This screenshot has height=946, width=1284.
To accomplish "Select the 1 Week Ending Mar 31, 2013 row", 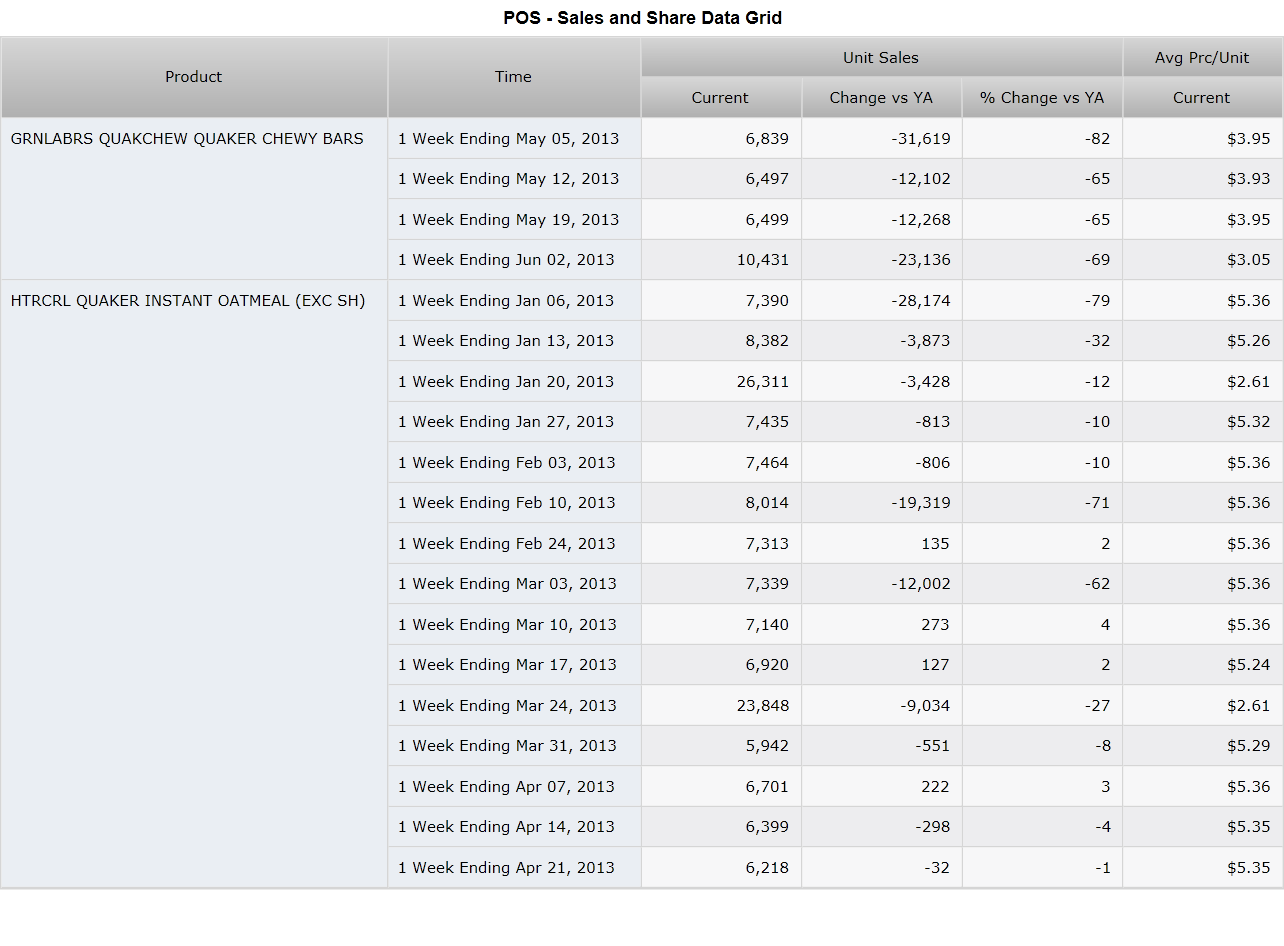I will (514, 746).
